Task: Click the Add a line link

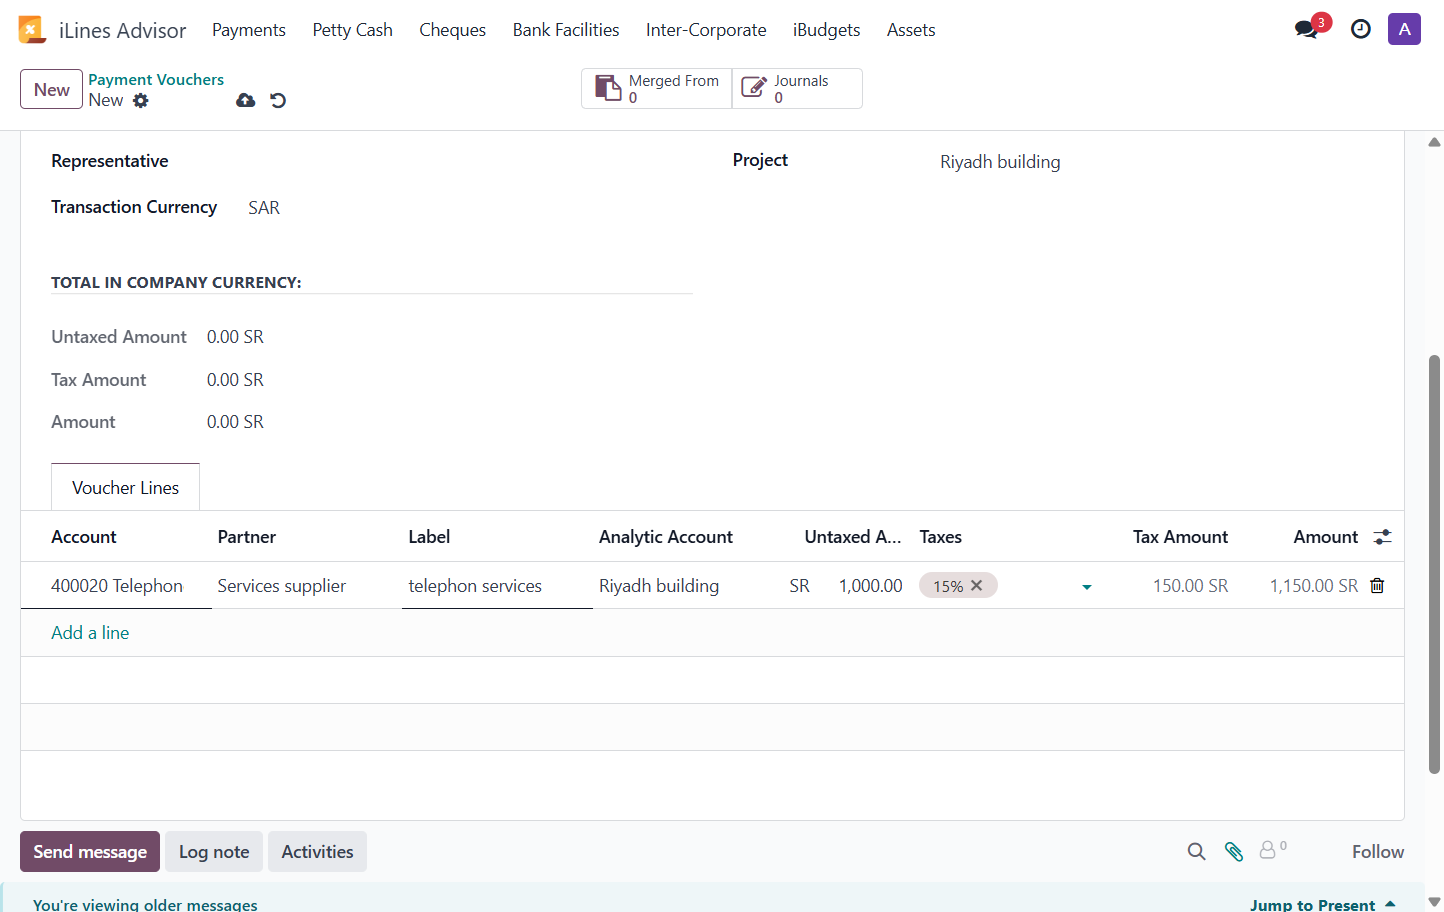Action: point(90,632)
